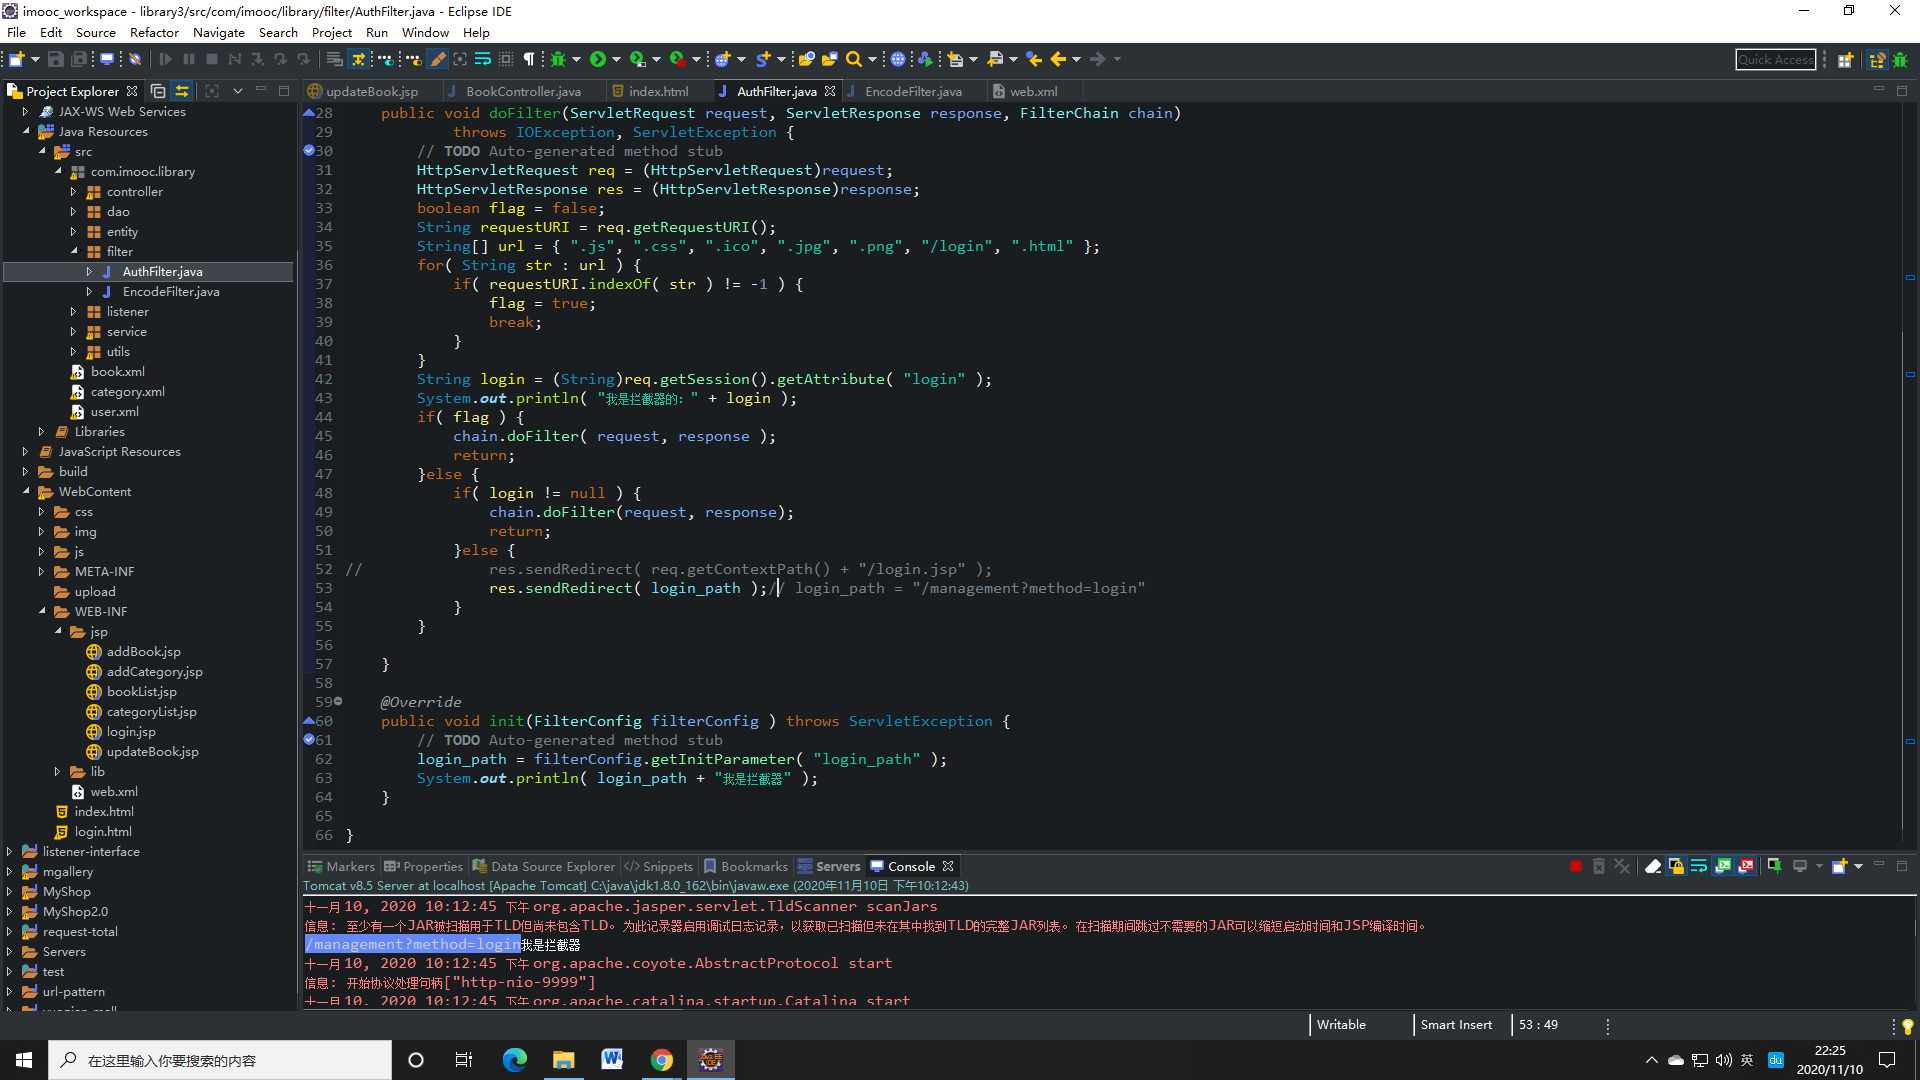
Task: Select login.jsp in the jsp folder
Action: (x=131, y=732)
